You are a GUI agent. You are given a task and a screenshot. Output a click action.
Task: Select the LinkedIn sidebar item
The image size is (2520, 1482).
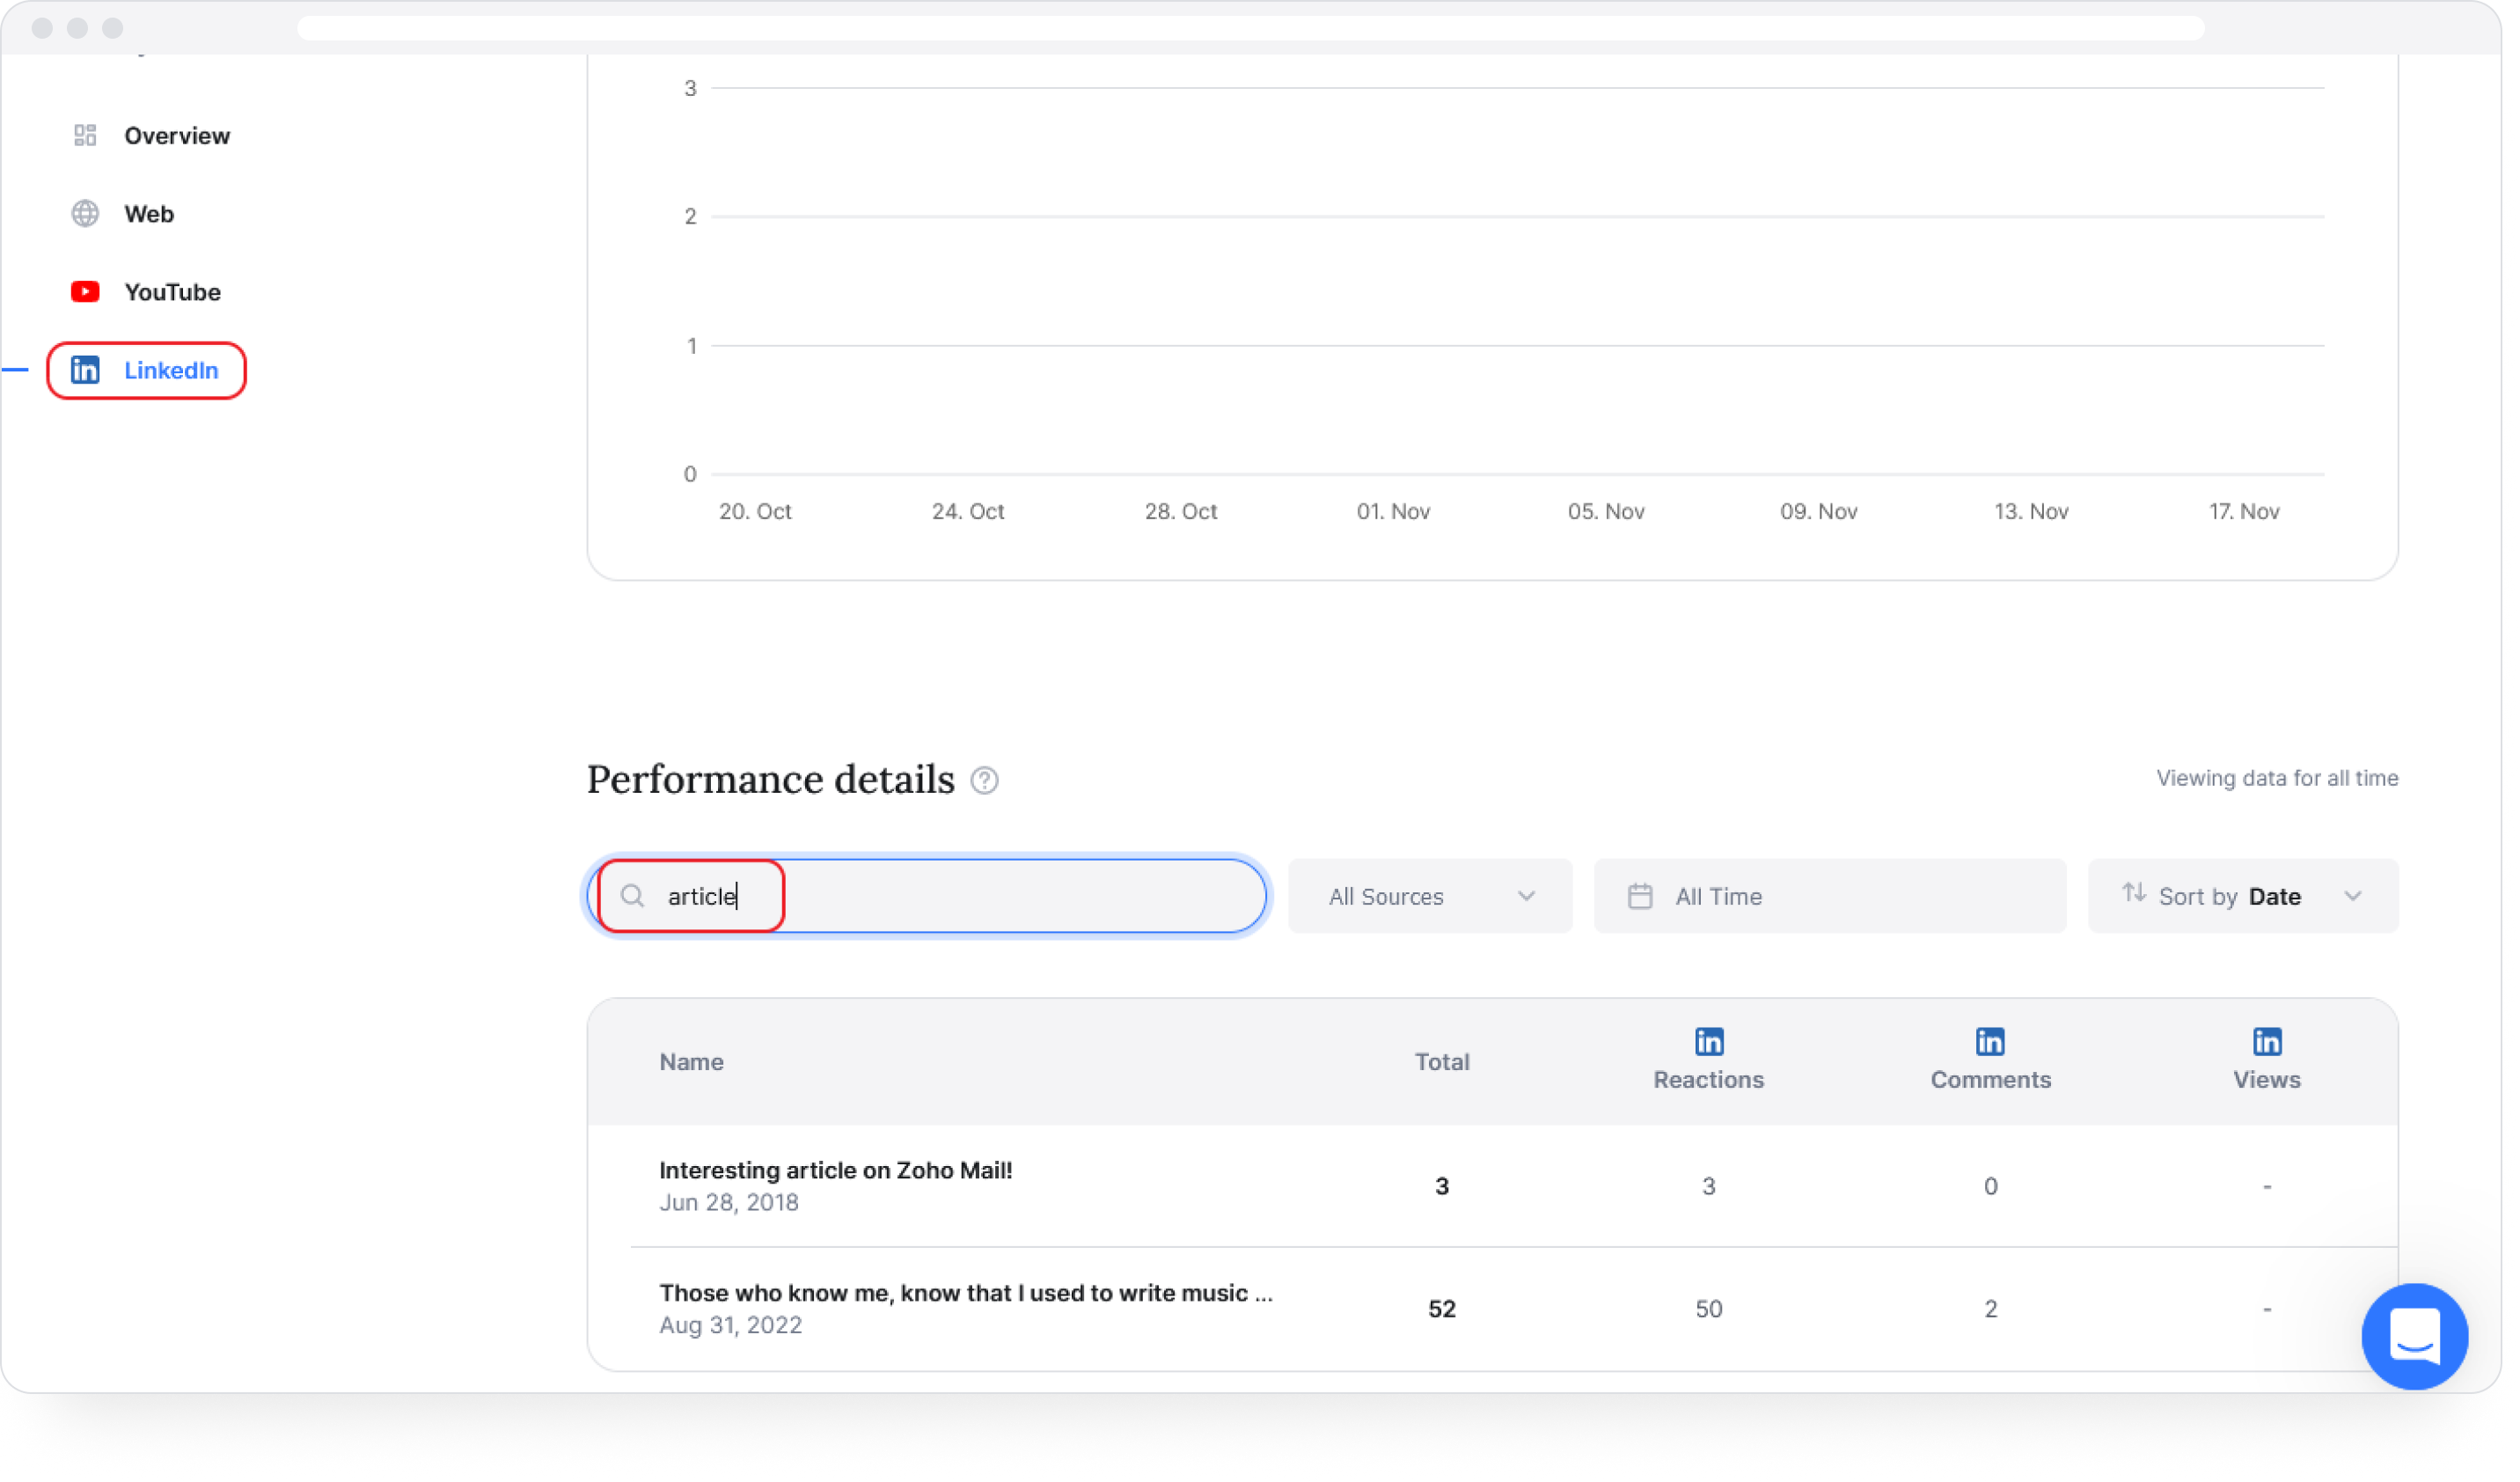click(147, 372)
